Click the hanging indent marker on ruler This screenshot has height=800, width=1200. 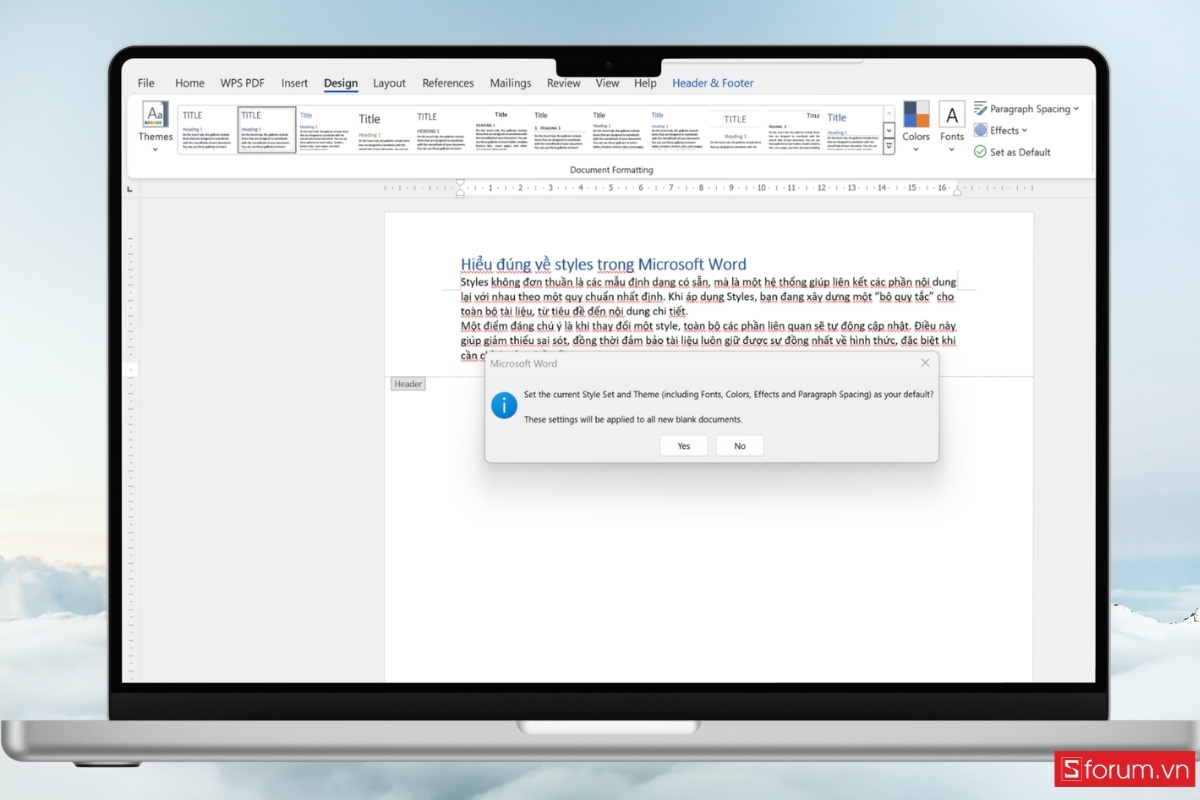click(x=460, y=192)
